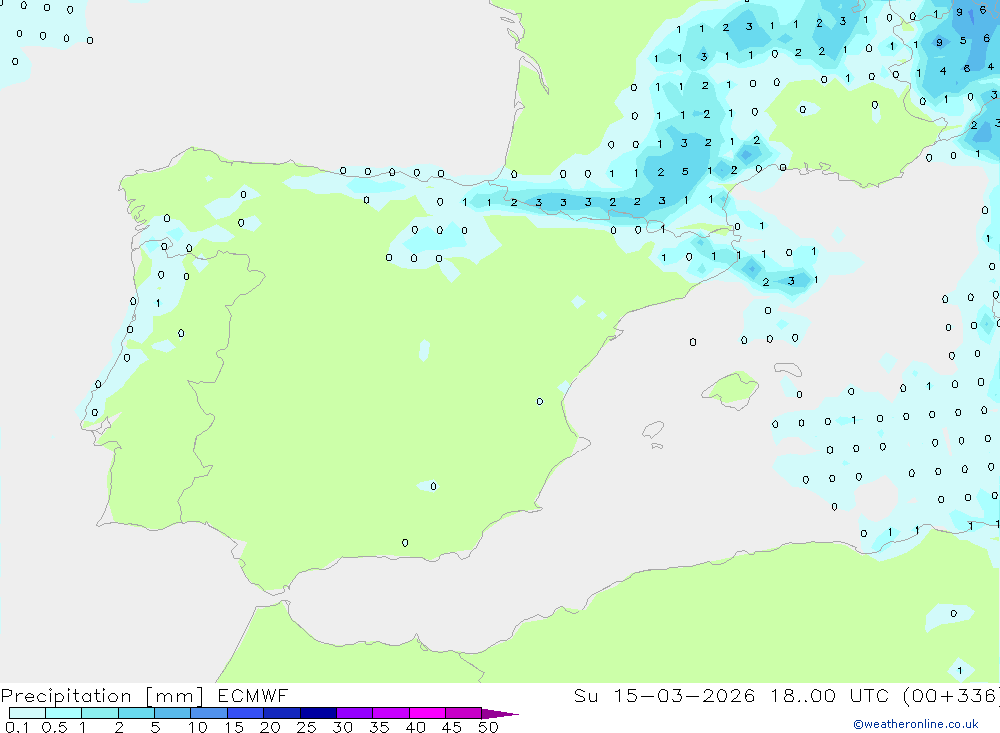The height and width of the screenshot is (733, 1000).
Task: Click the date "15-03-2026"
Action: (684, 695)
